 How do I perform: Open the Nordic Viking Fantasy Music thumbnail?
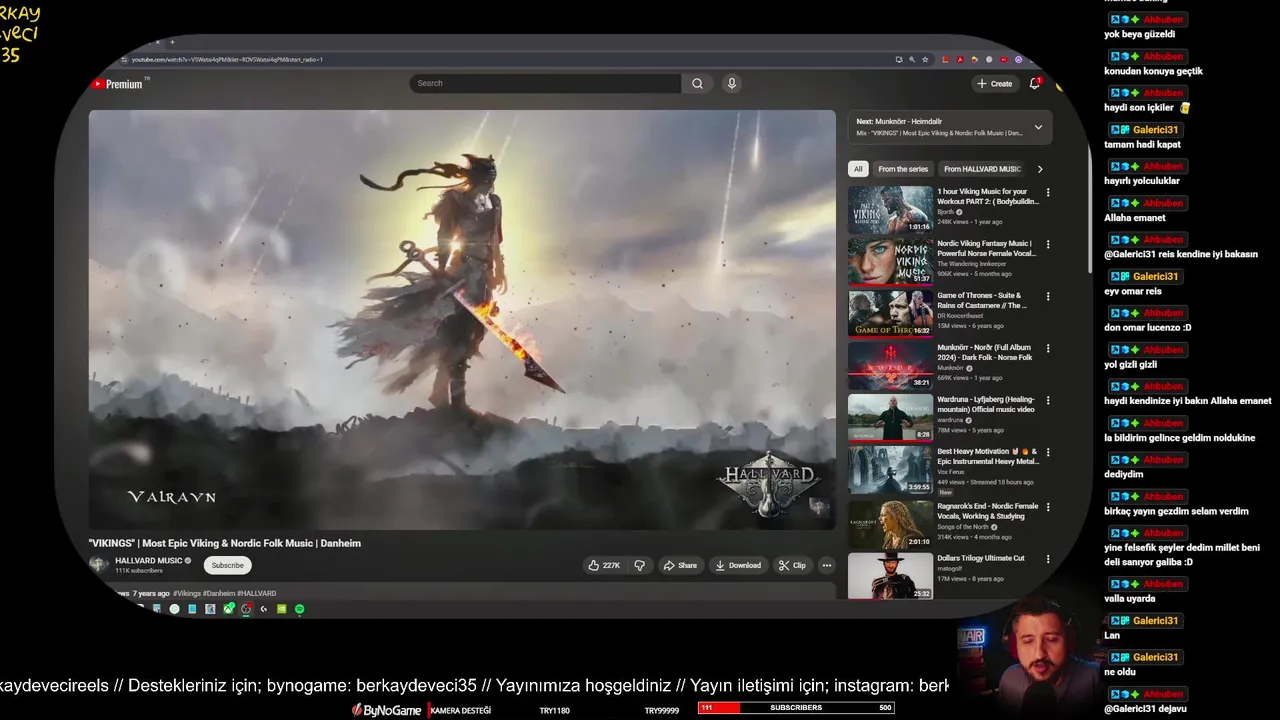[x=890, y=262]
